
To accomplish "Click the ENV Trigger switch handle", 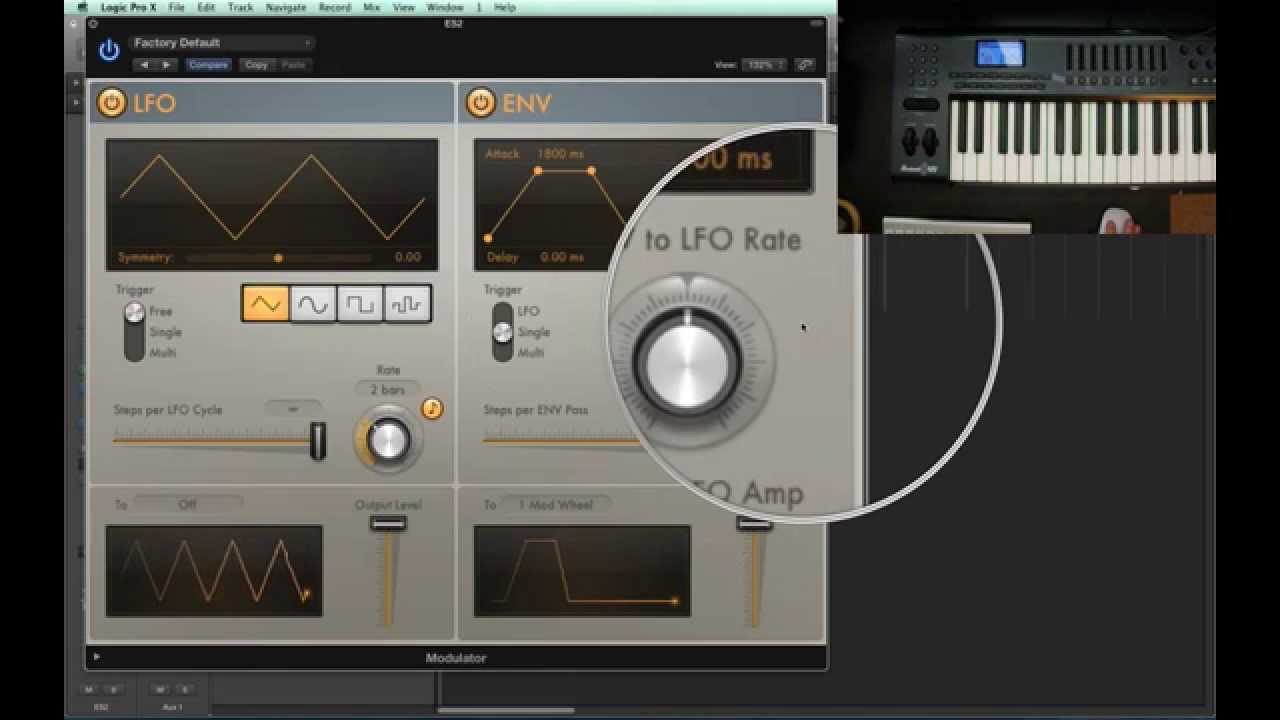I will pyautogui.click(x=503, y=332).
